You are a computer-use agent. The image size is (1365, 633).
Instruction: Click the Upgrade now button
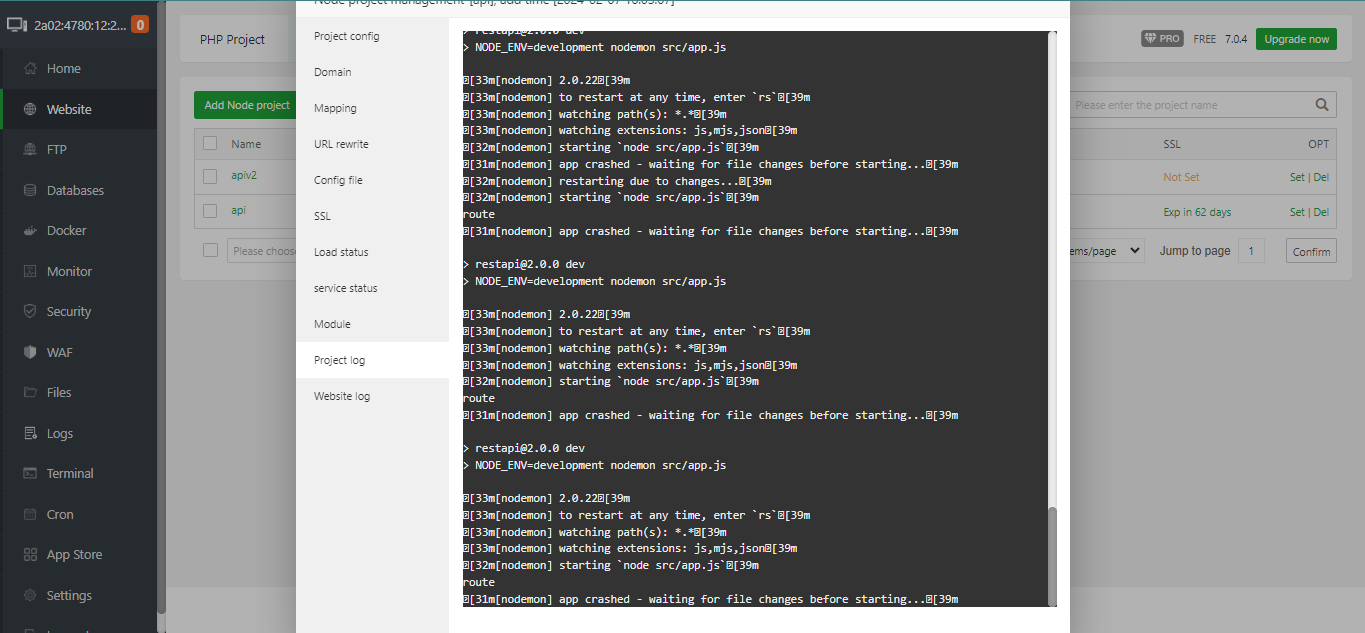pyautogui.click(x=1296, y=39)
